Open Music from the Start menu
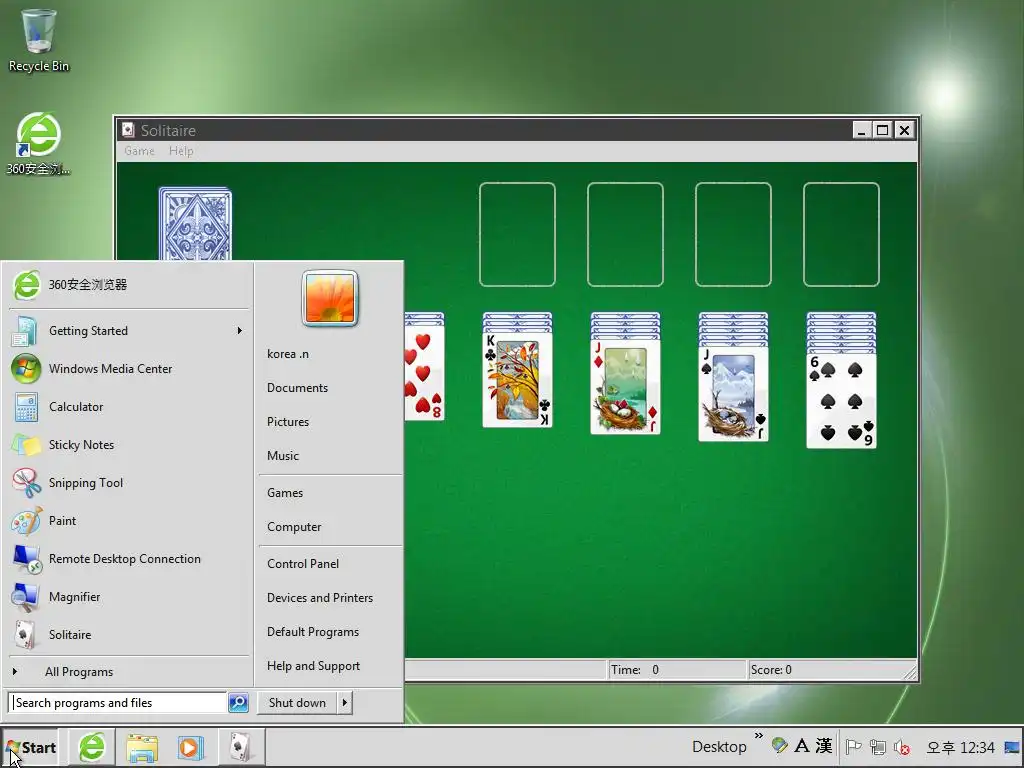 pos(283,456)
